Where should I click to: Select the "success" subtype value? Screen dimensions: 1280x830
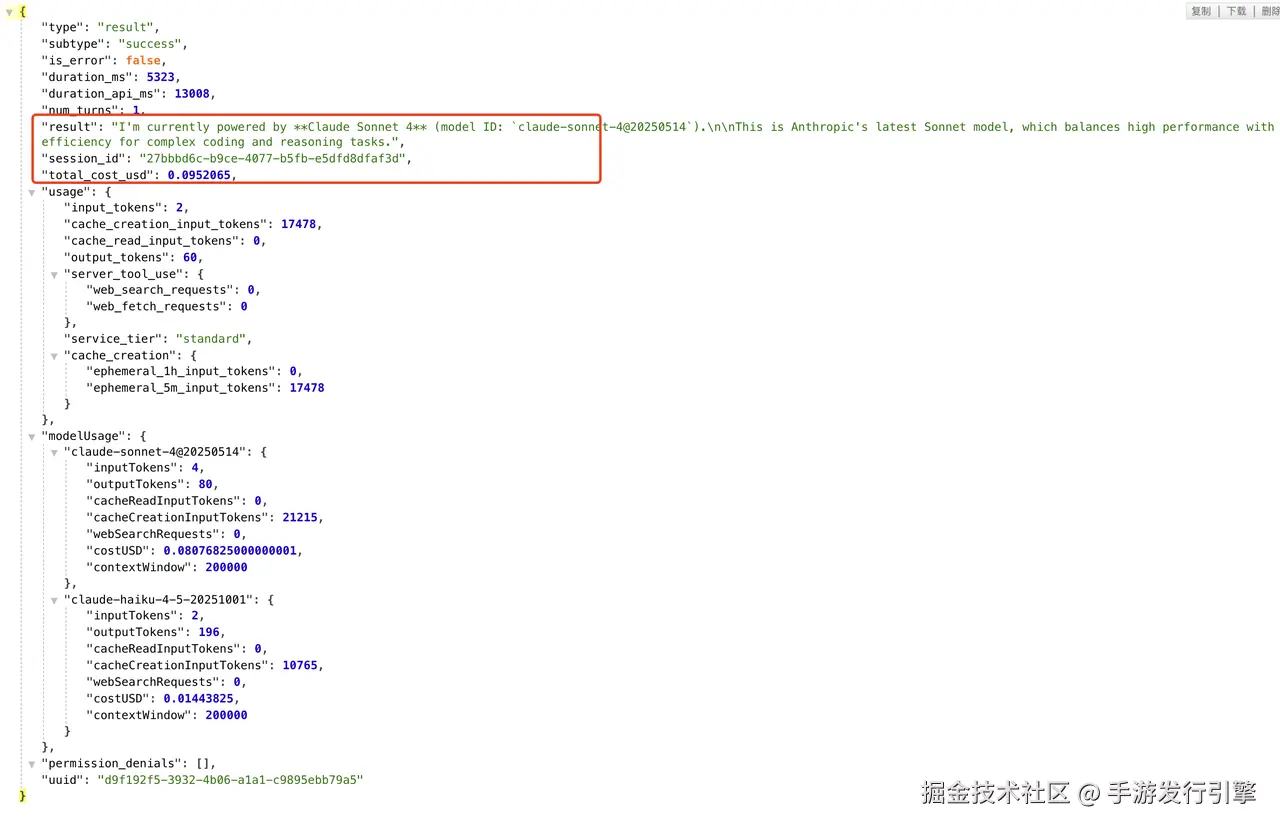[150, 44]
